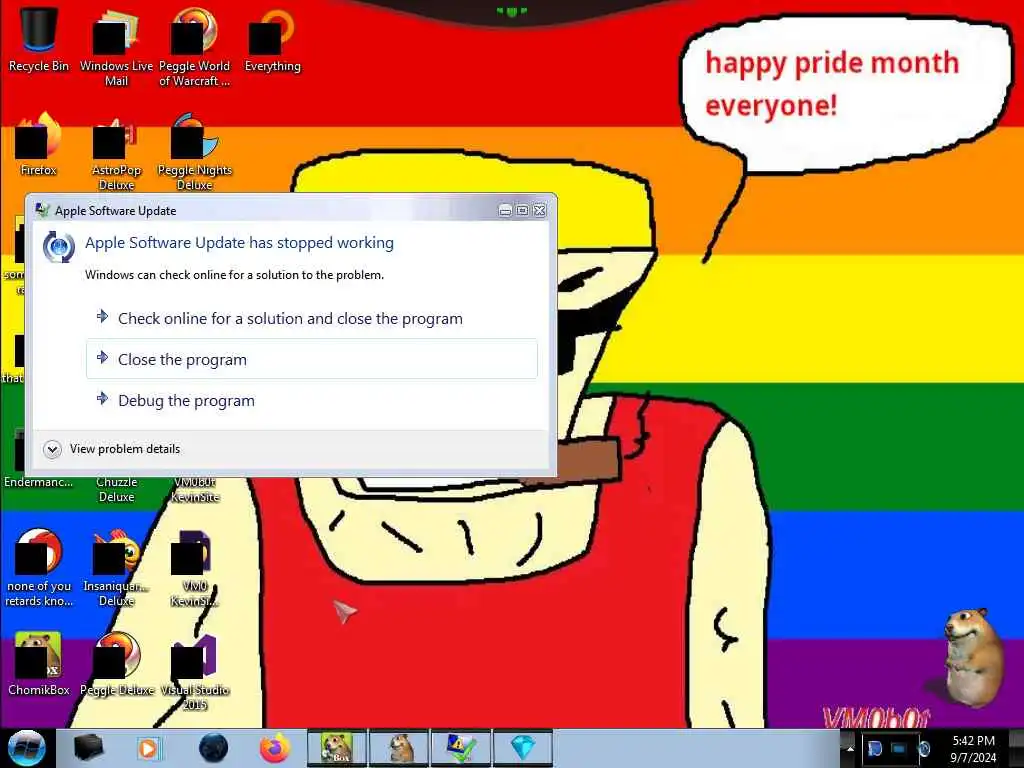Open Firefox from the taskbar
The height and width of the screenshot is (768, 1024).
(275, 748)
